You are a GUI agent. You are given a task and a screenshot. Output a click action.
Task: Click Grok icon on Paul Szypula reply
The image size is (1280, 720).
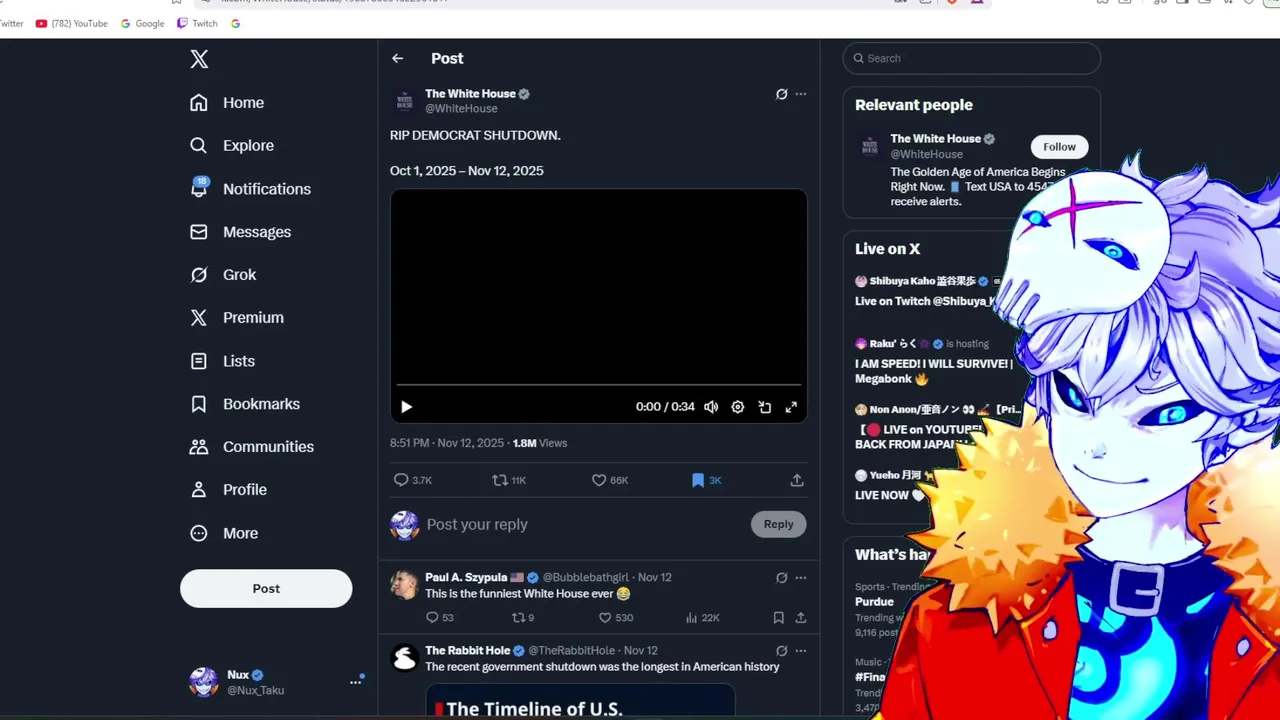(x=782, y=578)
